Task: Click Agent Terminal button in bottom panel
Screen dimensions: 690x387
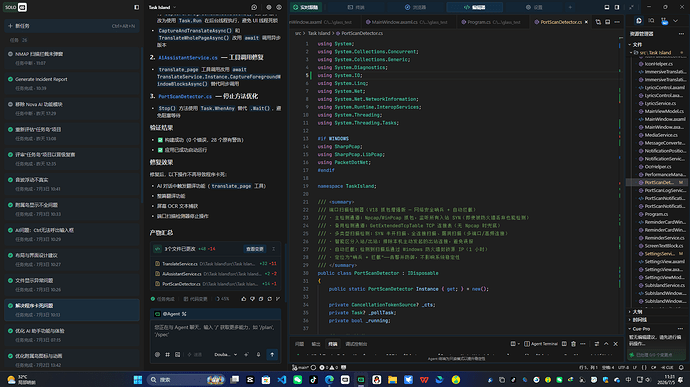Action: [x=541, y=344]
